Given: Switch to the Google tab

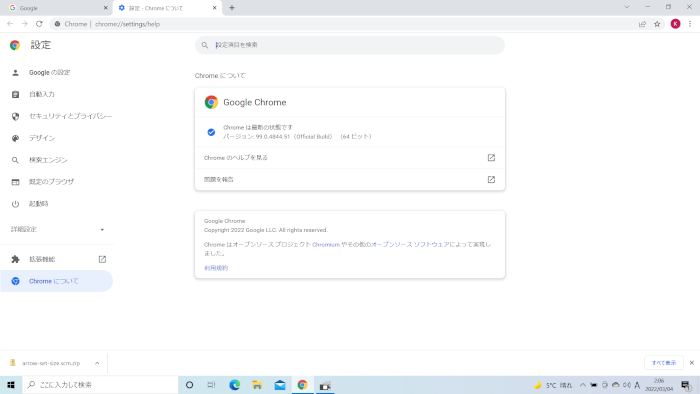Looking at the screenshot, I should 56,8.
